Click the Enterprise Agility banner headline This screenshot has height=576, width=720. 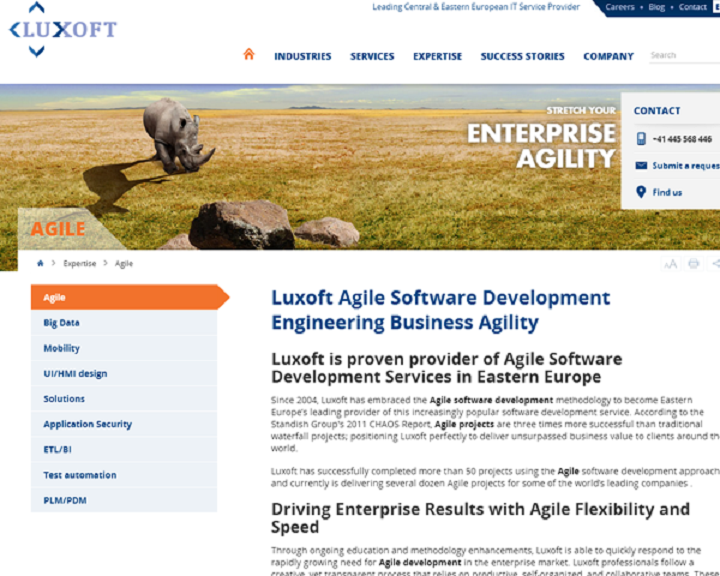tap(542, 146)
